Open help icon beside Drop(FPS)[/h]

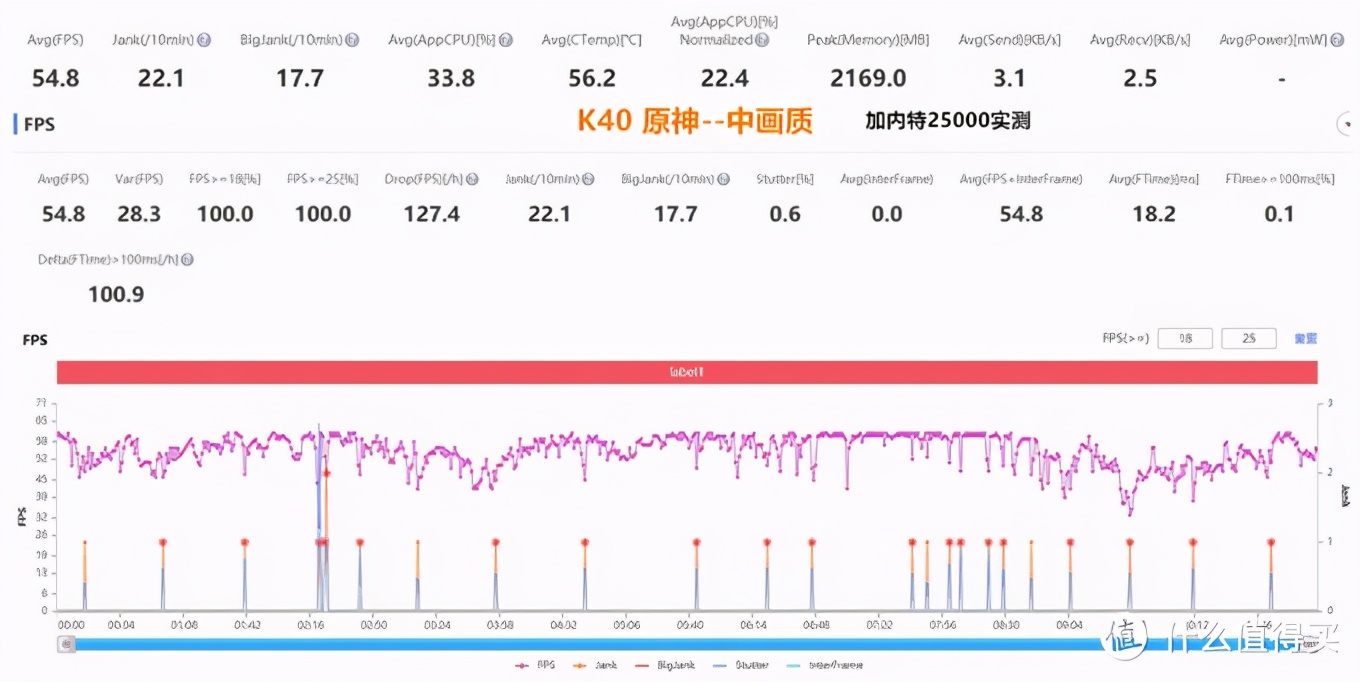[x=472, y=179]
